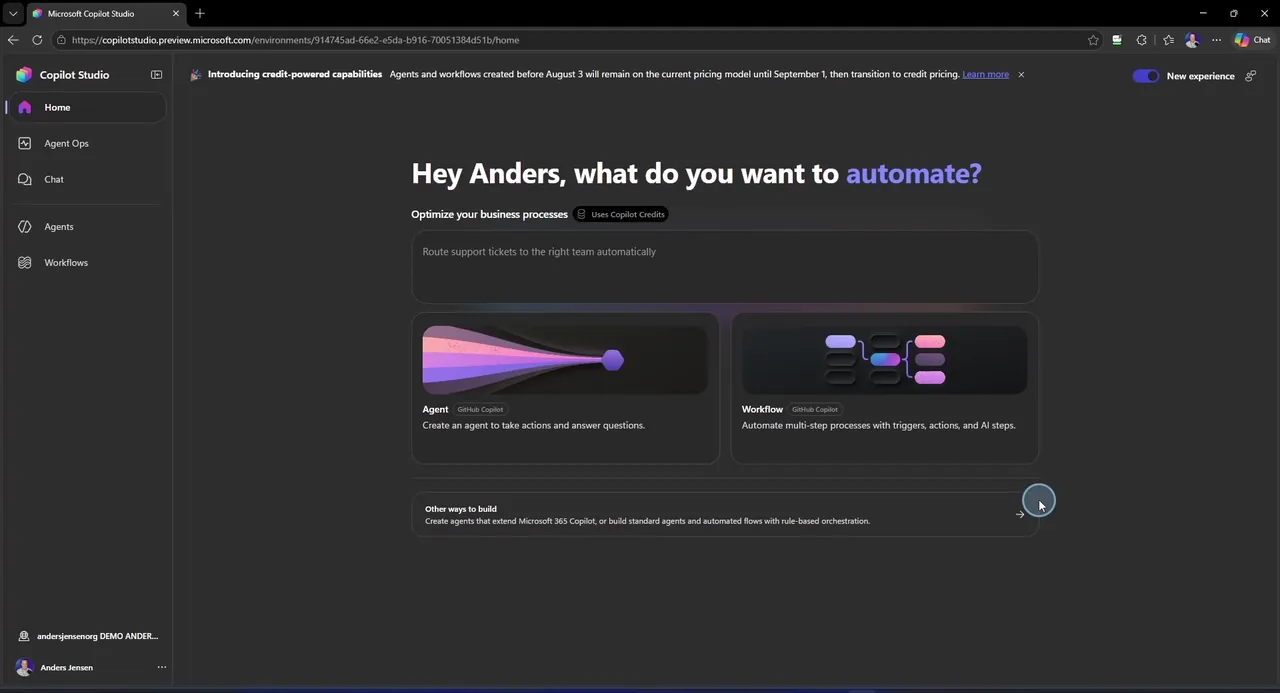Select the Microsoft Copilot Studio tab
Viewport: 1280px width, 693px height.
[x=104, y=14]
